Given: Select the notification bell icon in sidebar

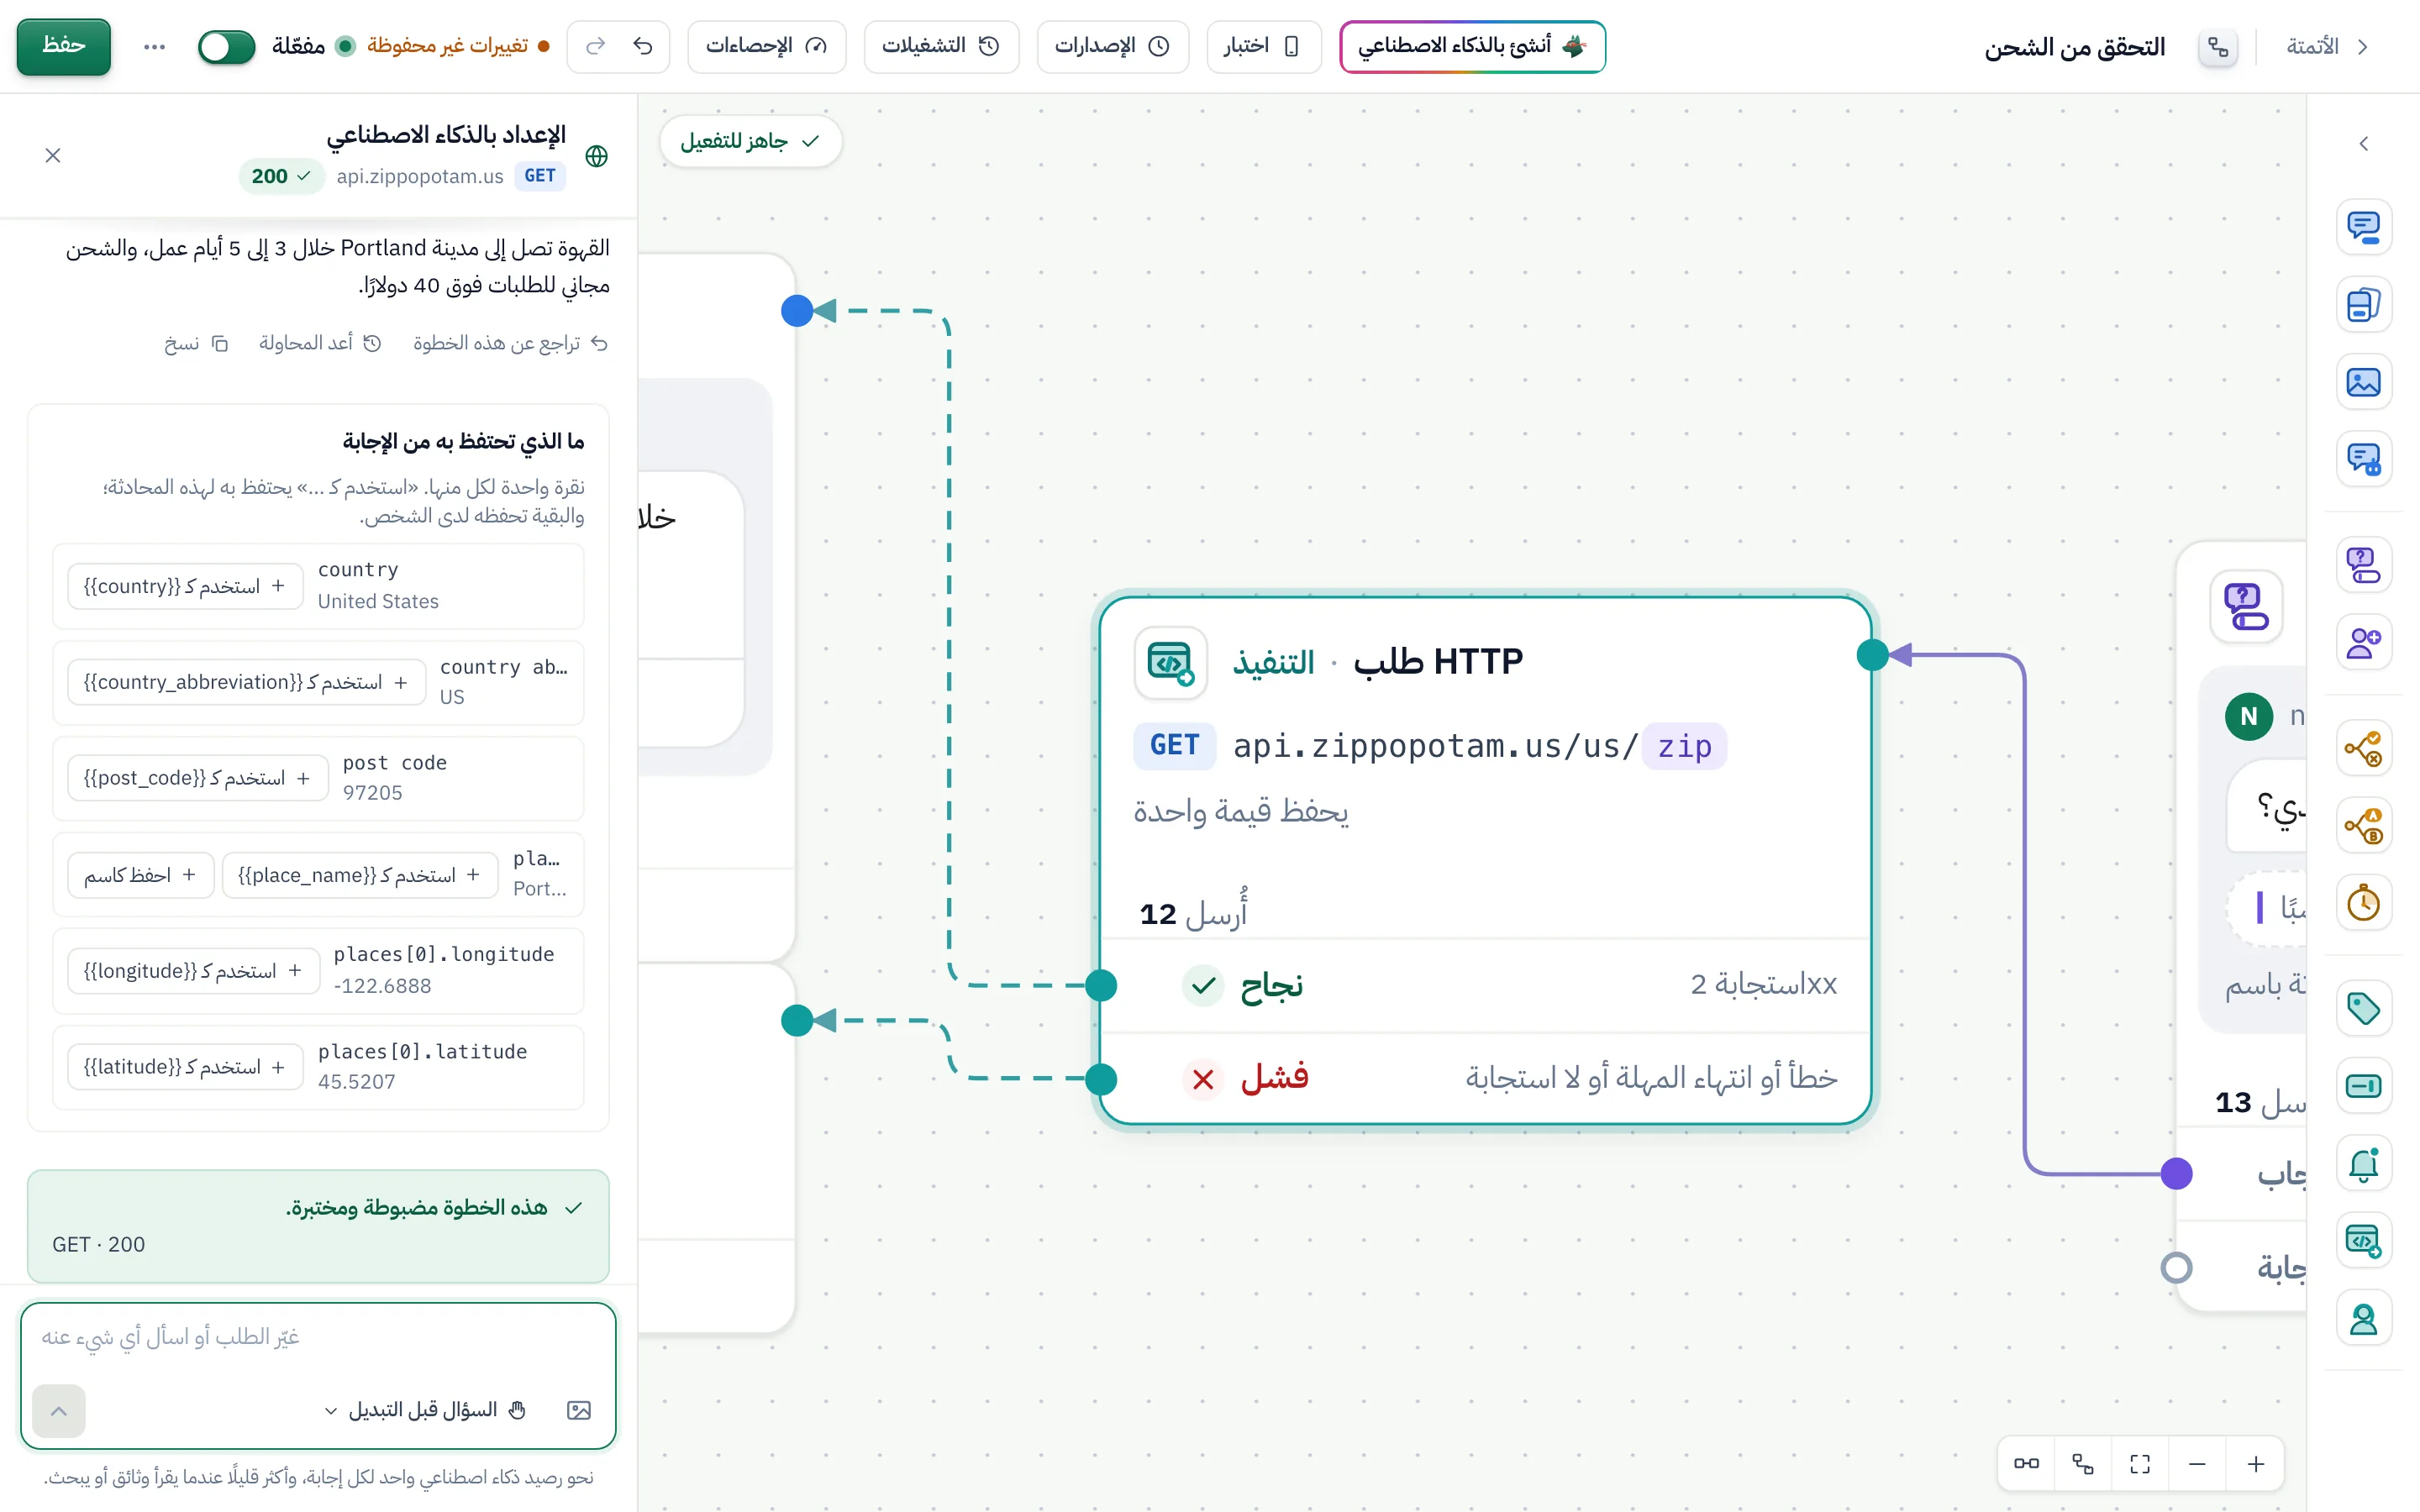Looking at the screenshot, I should (x=2364, y=1164).
